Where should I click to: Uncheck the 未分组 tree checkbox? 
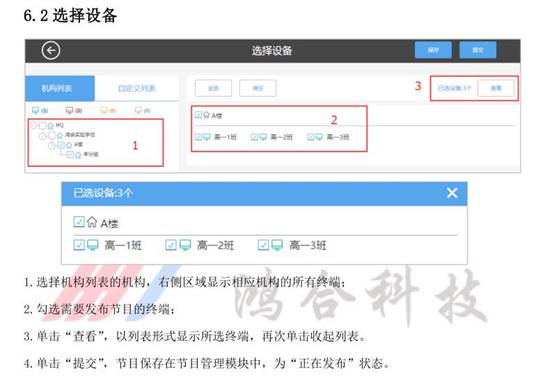[x=70, y=154]
